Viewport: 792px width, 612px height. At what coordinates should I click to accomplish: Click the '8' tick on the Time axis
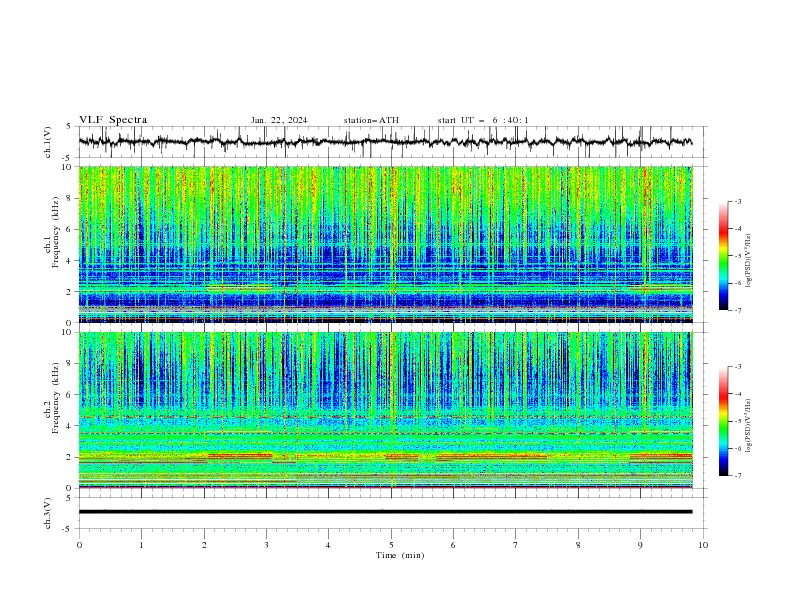click(x=578, y=545)
